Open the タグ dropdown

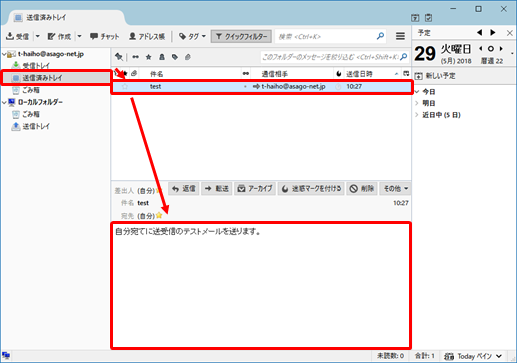coord(192,36)
